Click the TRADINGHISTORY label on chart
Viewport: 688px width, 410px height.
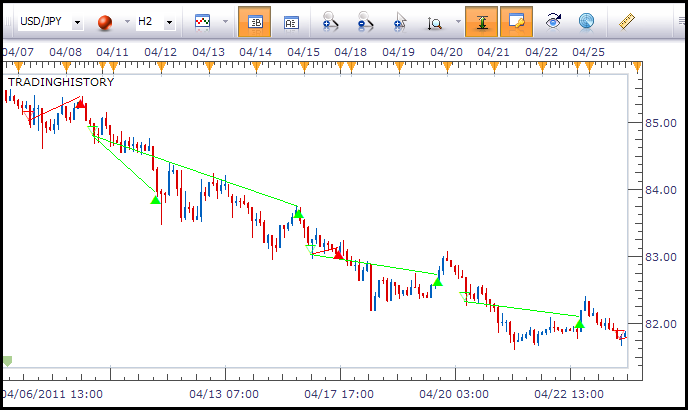(x=61, y=82)
